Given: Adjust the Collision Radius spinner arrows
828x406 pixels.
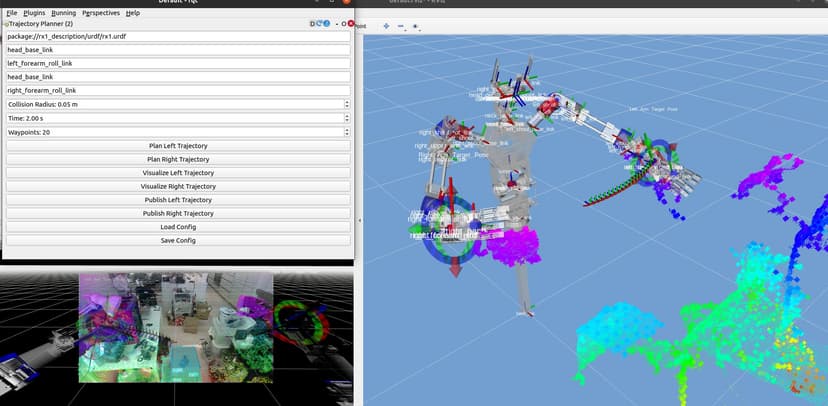Looking at the screenshot, I should click(x=346, y=104).
